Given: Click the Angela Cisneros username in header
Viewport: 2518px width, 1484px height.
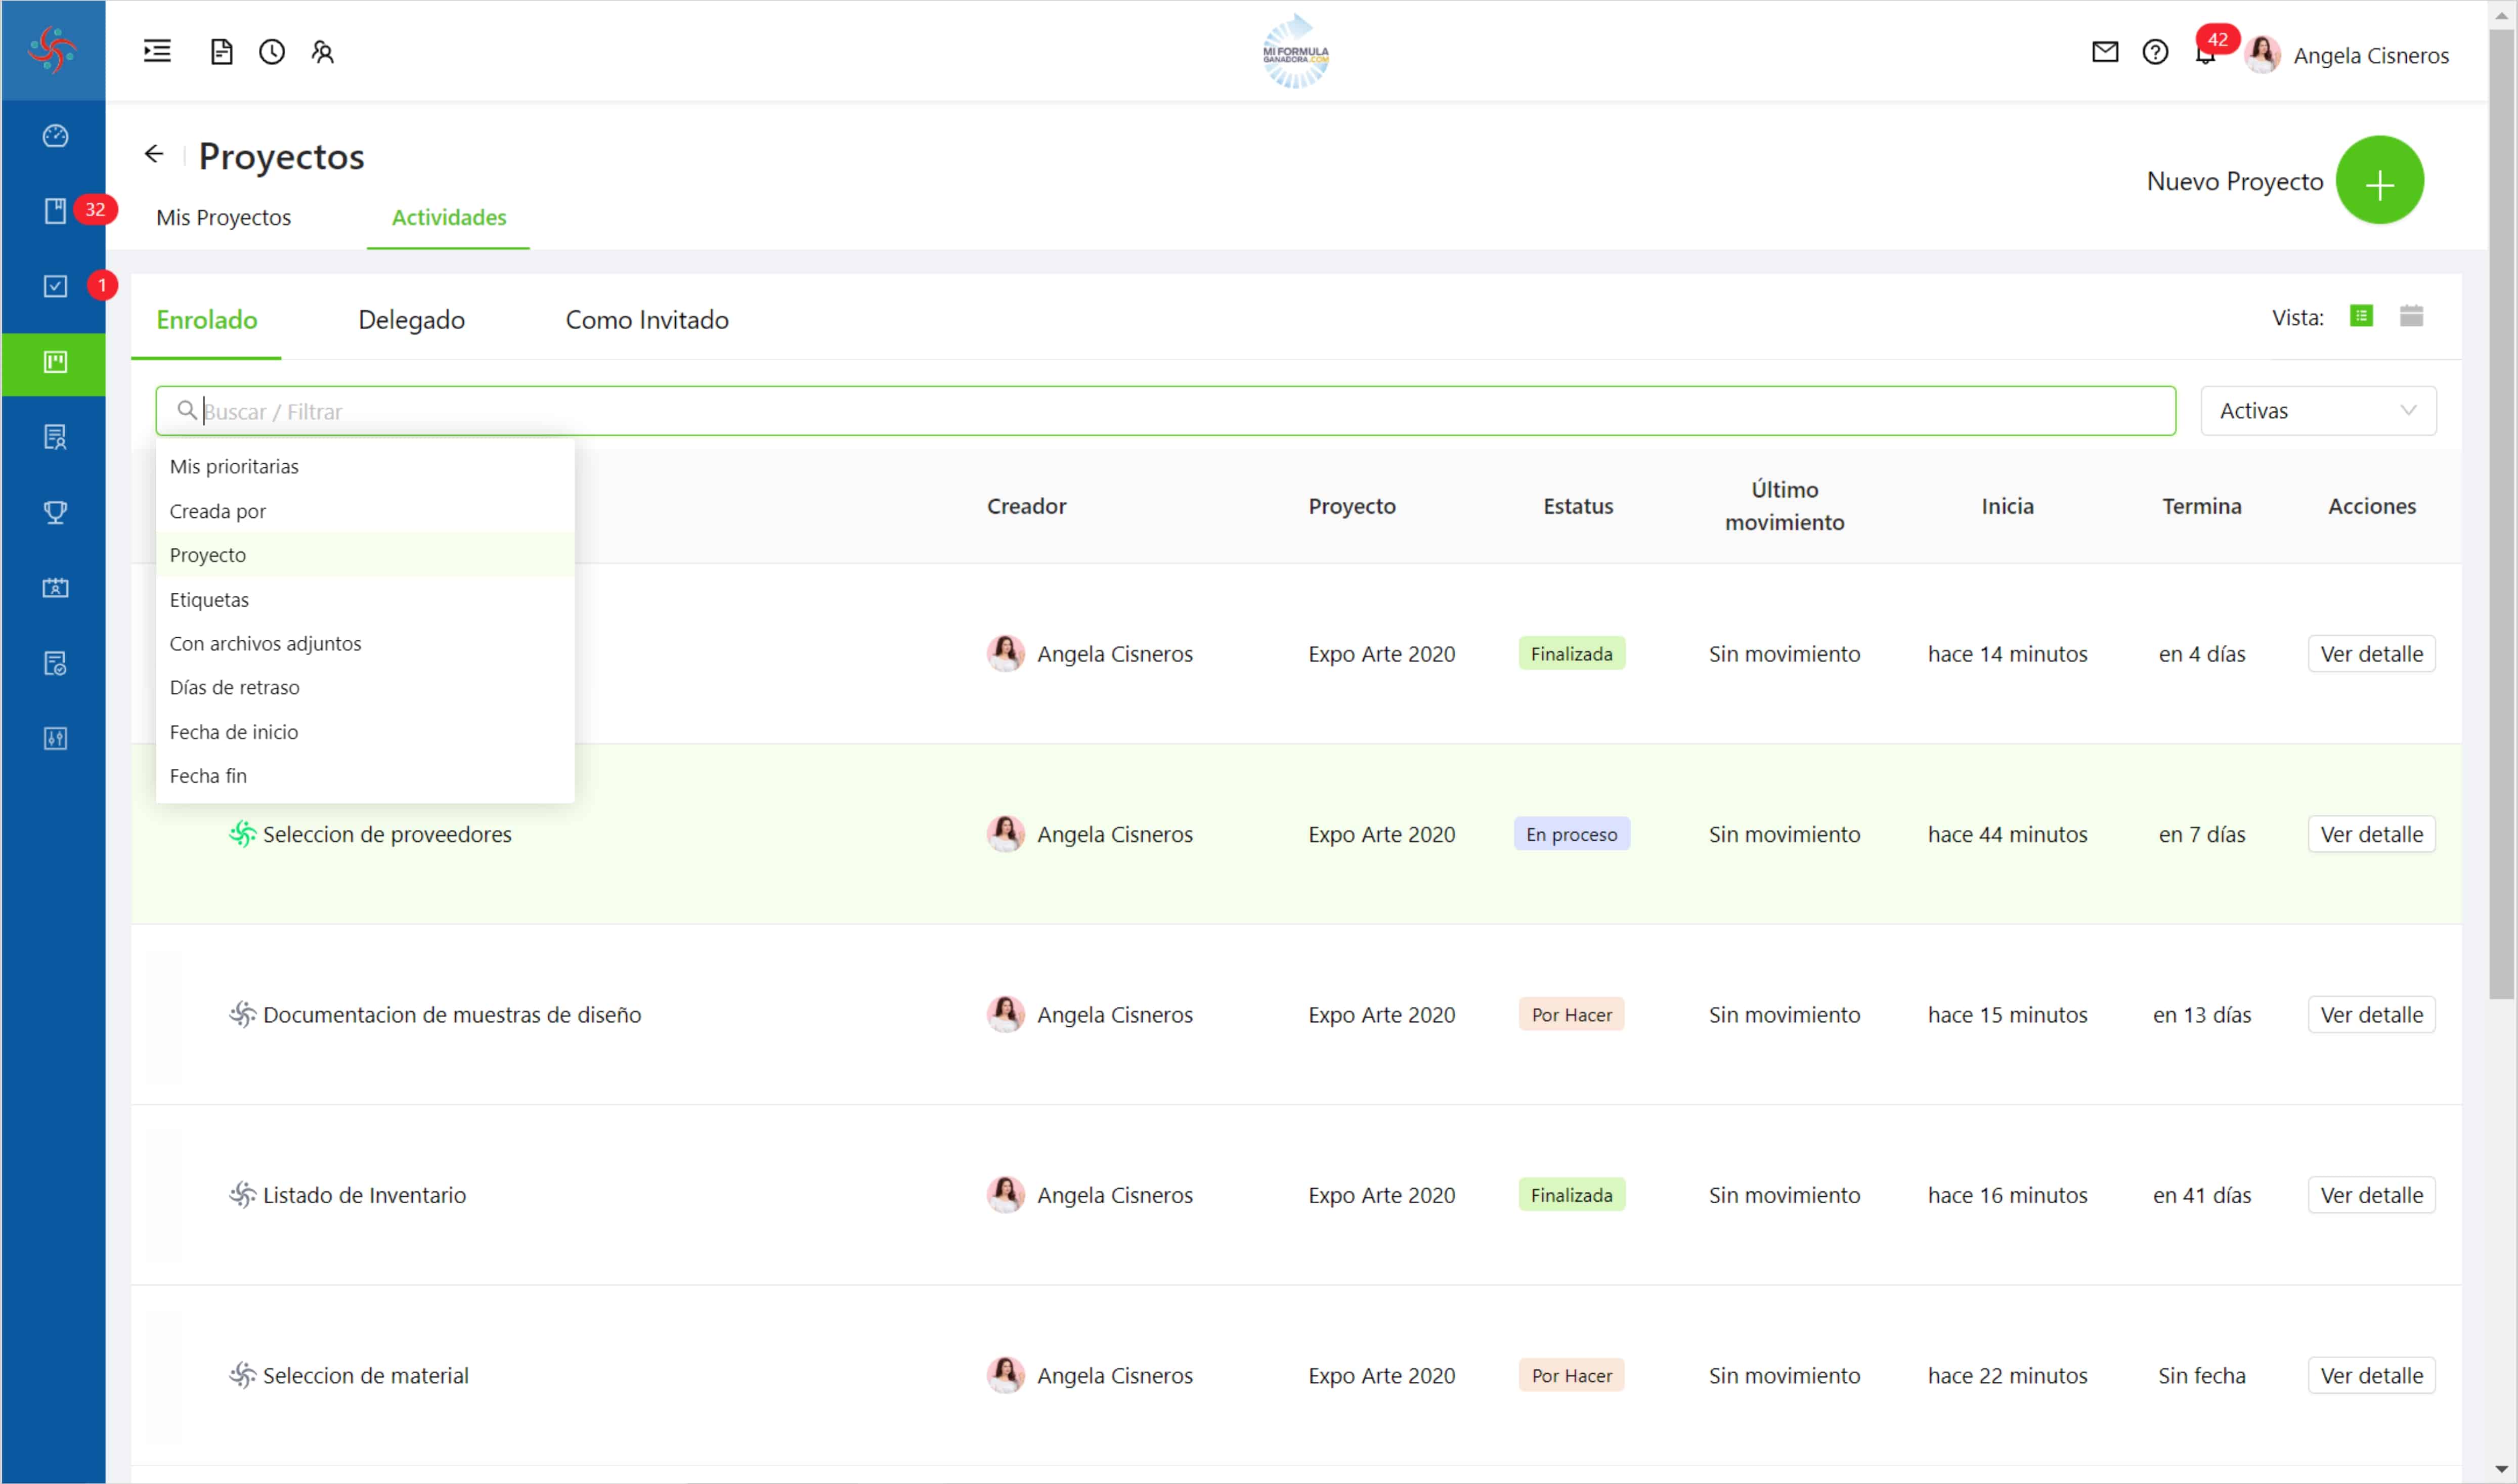Looking at the screenshot, I should coord(2370,56).
